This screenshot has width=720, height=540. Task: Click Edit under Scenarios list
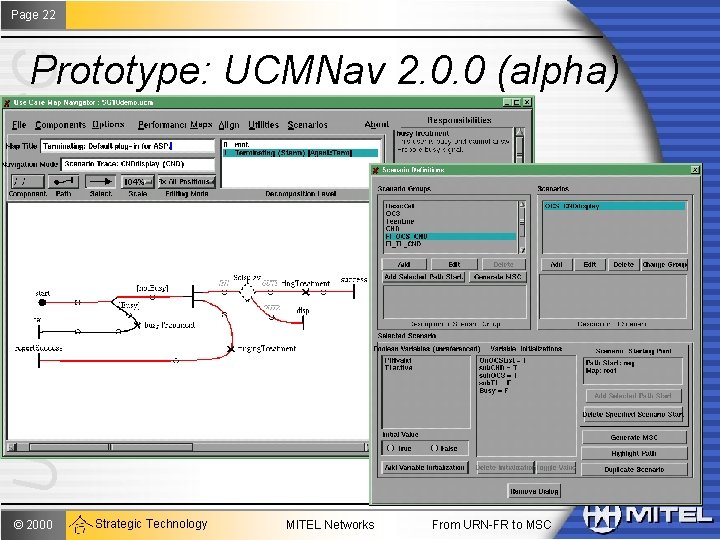pos(590,264)
